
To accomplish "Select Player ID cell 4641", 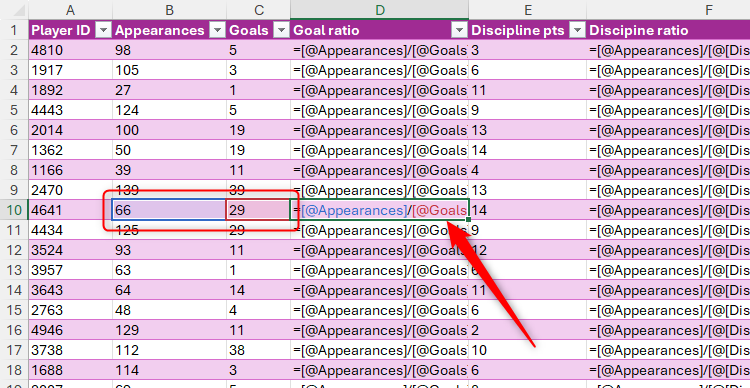I will point(70,210).
